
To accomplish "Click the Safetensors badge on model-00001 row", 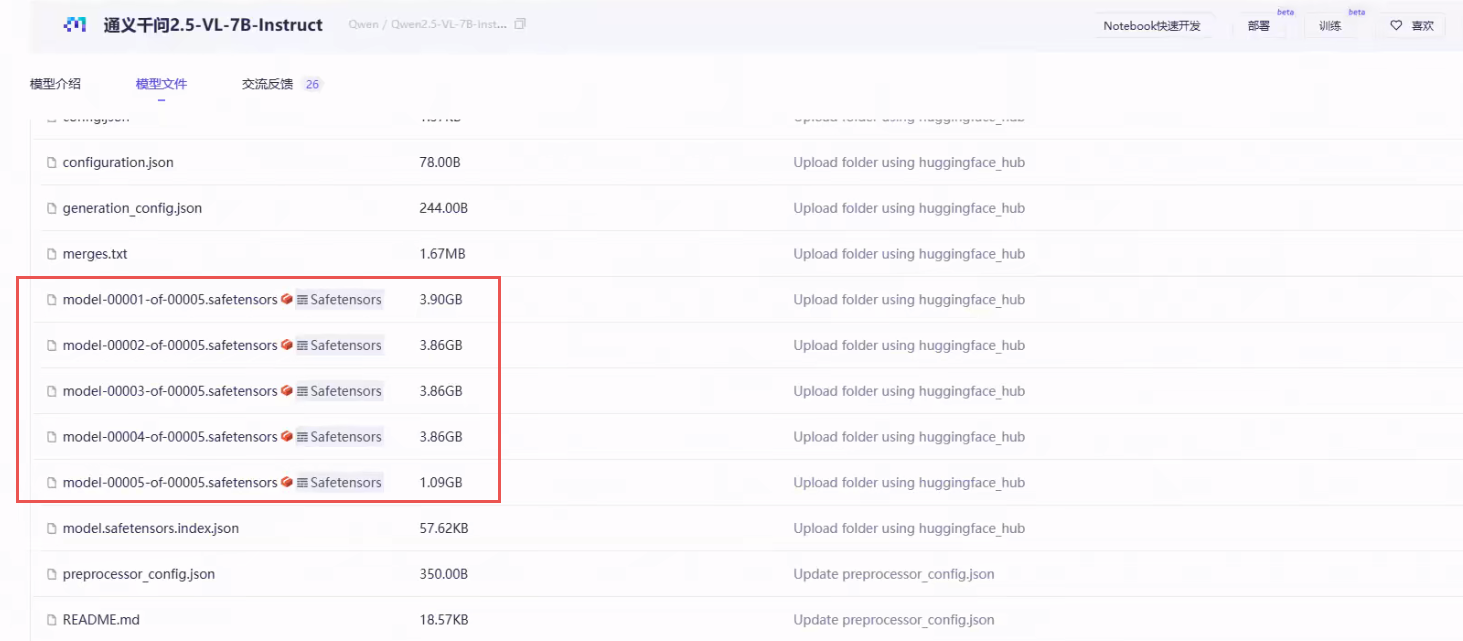I will 339,300.
